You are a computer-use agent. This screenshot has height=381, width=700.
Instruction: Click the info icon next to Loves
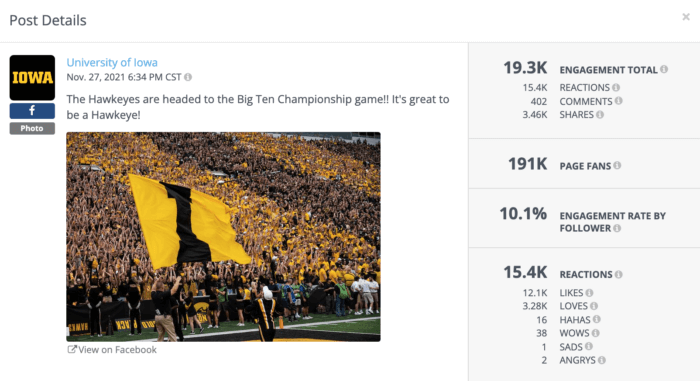tap(594, 306)
